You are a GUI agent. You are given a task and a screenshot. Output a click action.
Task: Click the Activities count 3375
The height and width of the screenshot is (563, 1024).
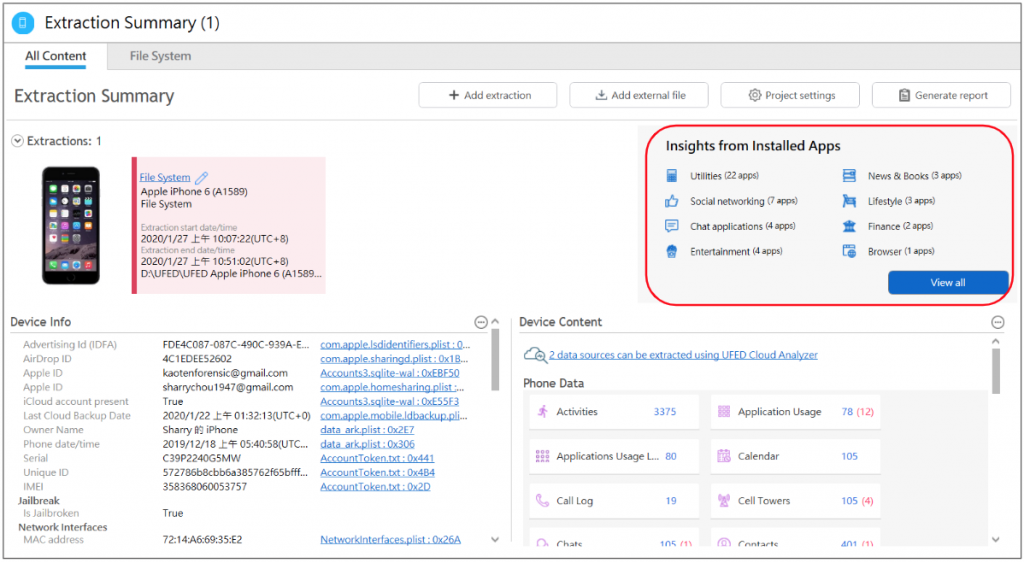(x=665, y=411)
